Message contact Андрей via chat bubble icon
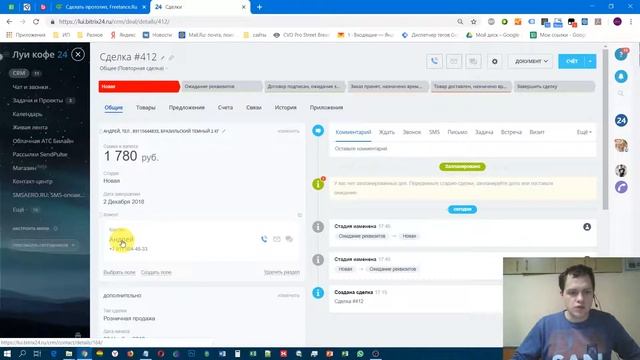The width and height of the screenshot is (640, 360). pos(289,239)
